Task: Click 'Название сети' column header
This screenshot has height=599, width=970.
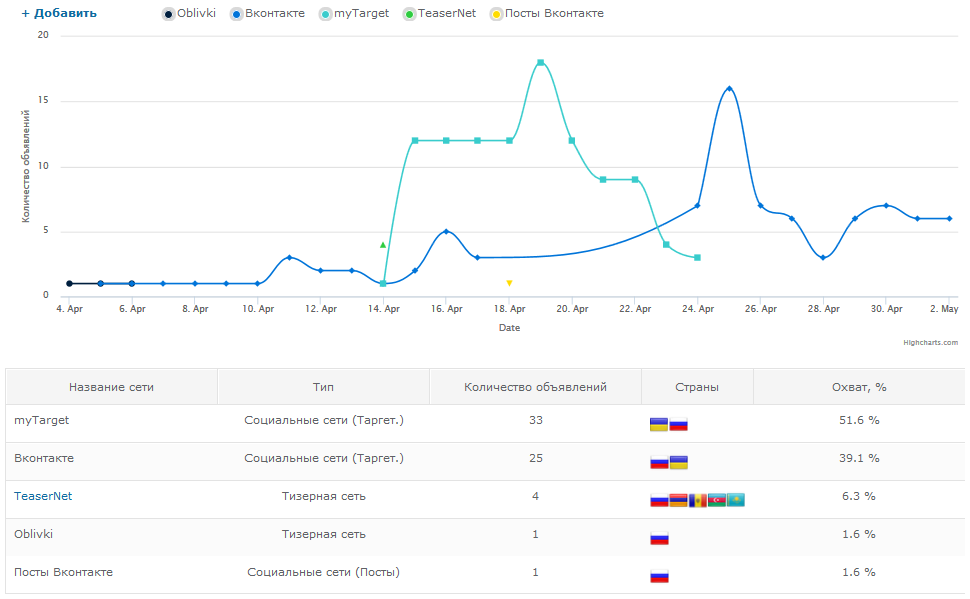Action: tap(111, 387)
